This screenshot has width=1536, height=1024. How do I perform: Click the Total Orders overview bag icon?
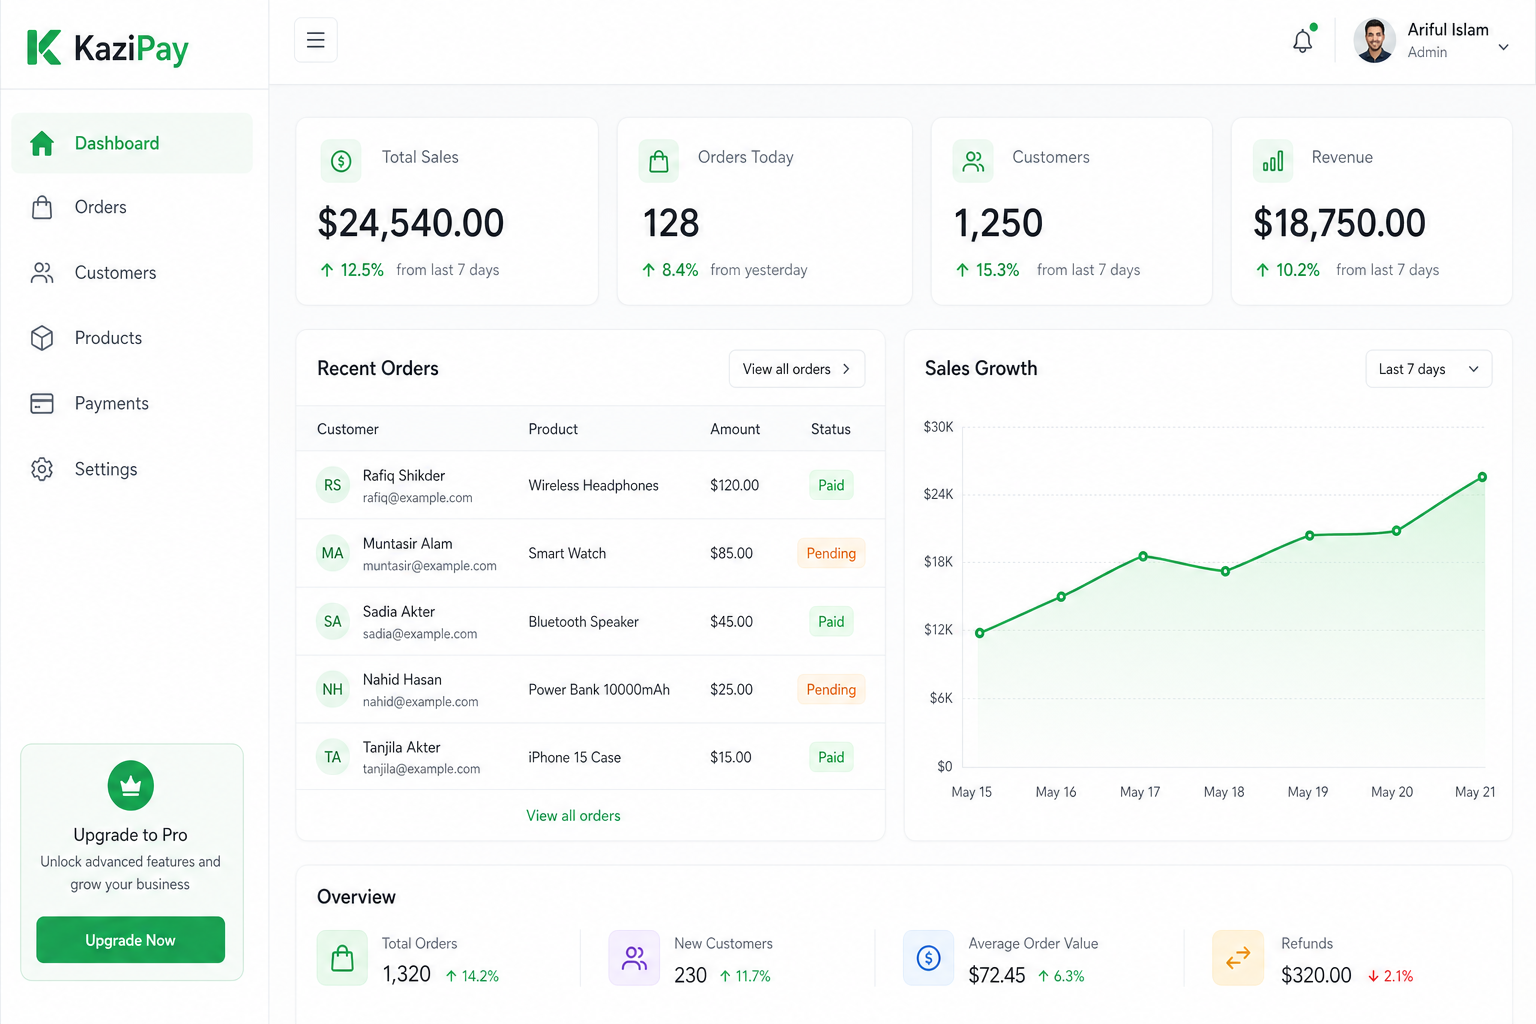coord(342,958)
